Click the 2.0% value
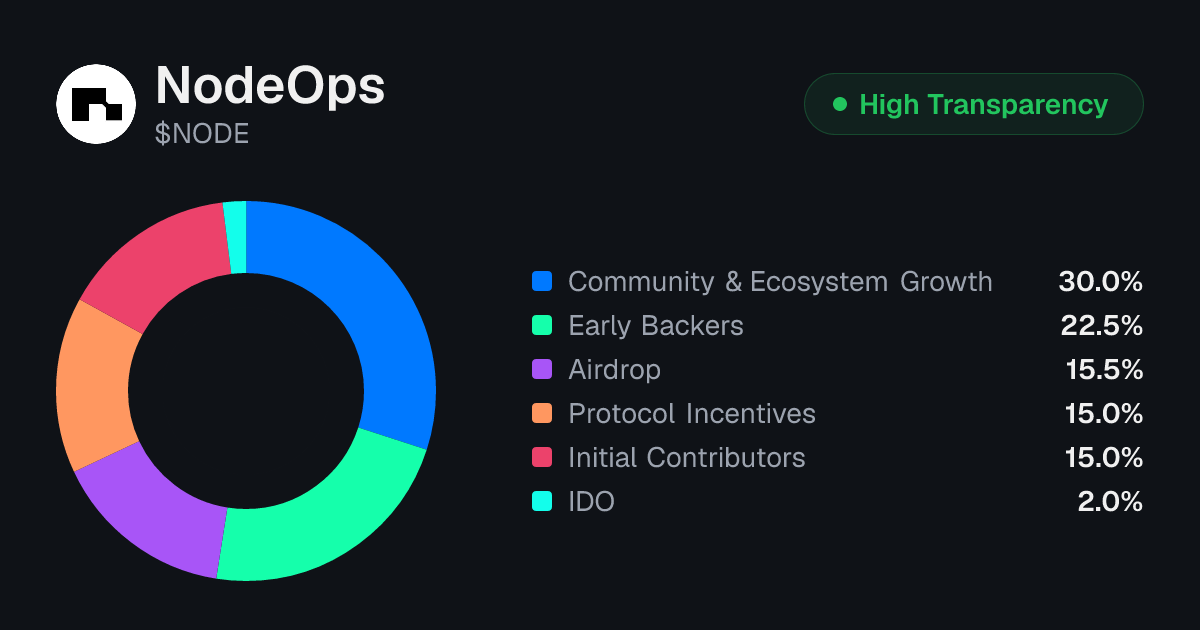The image size is (1200, 630). (x=1110, y=502)
